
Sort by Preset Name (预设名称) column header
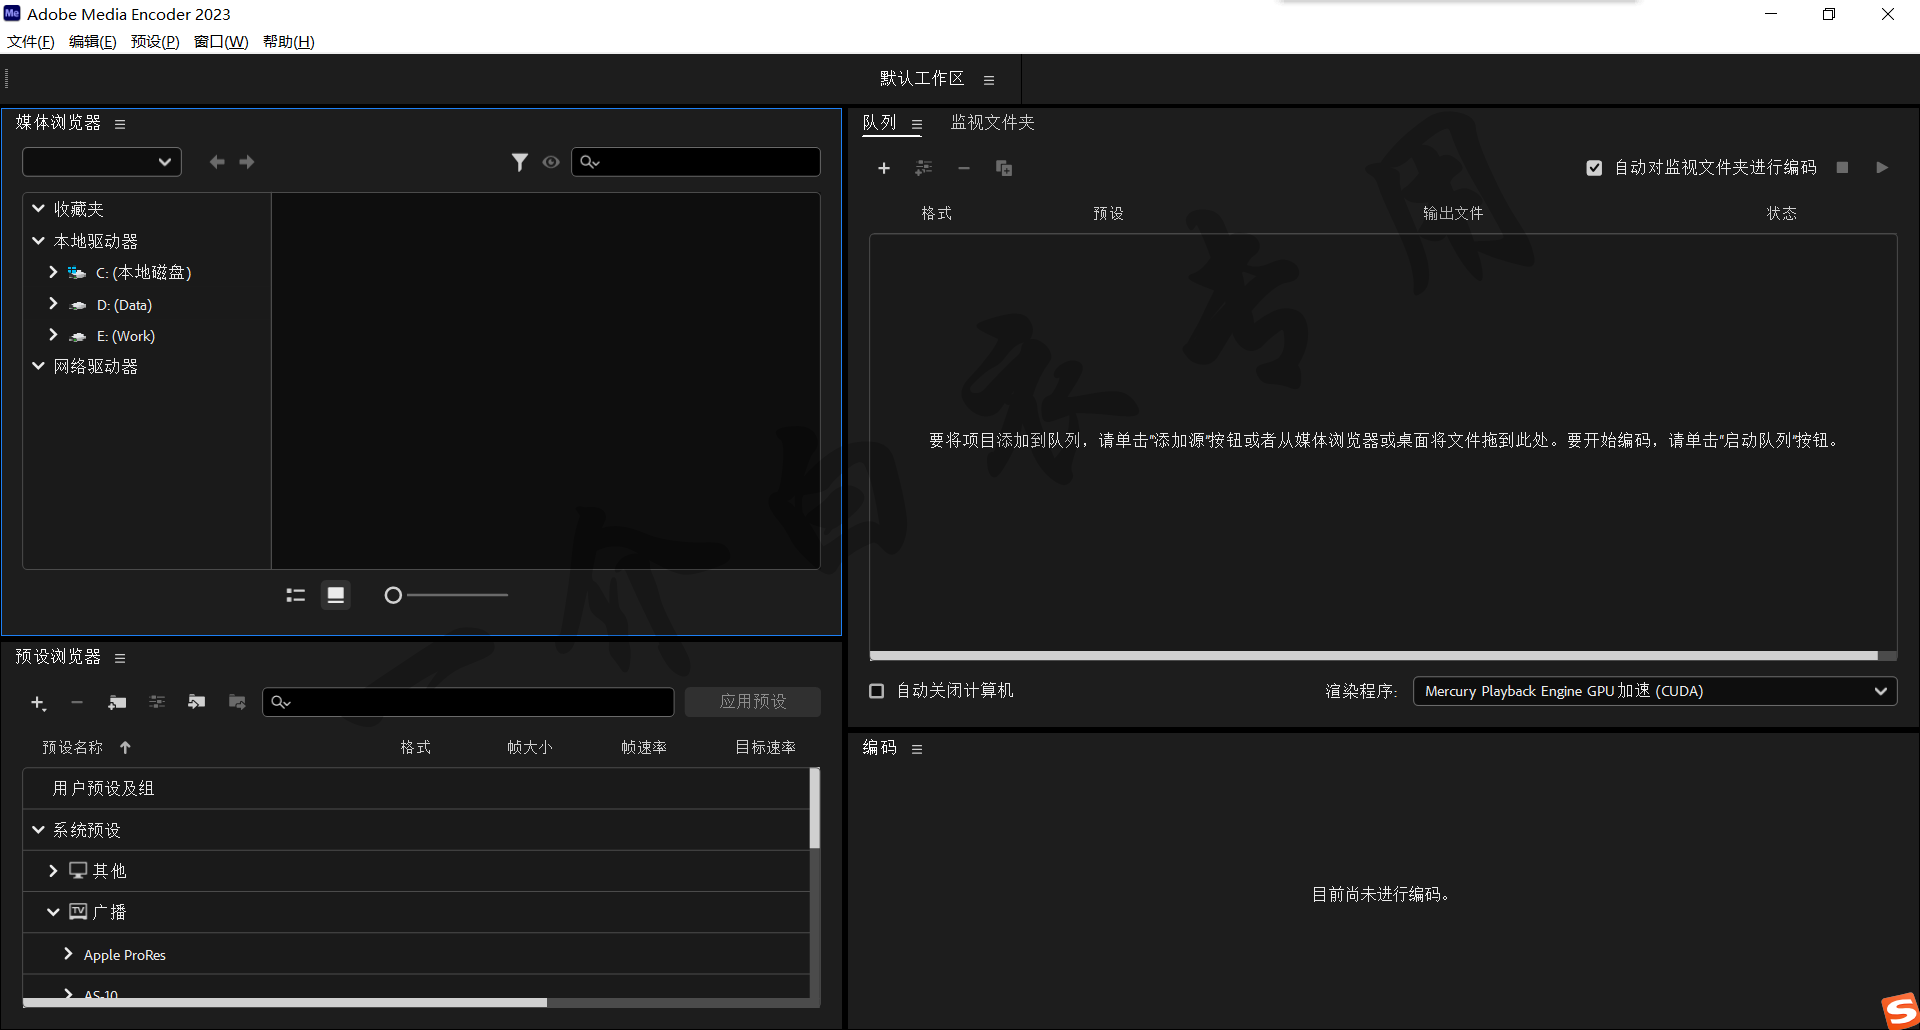click(72, 748)
